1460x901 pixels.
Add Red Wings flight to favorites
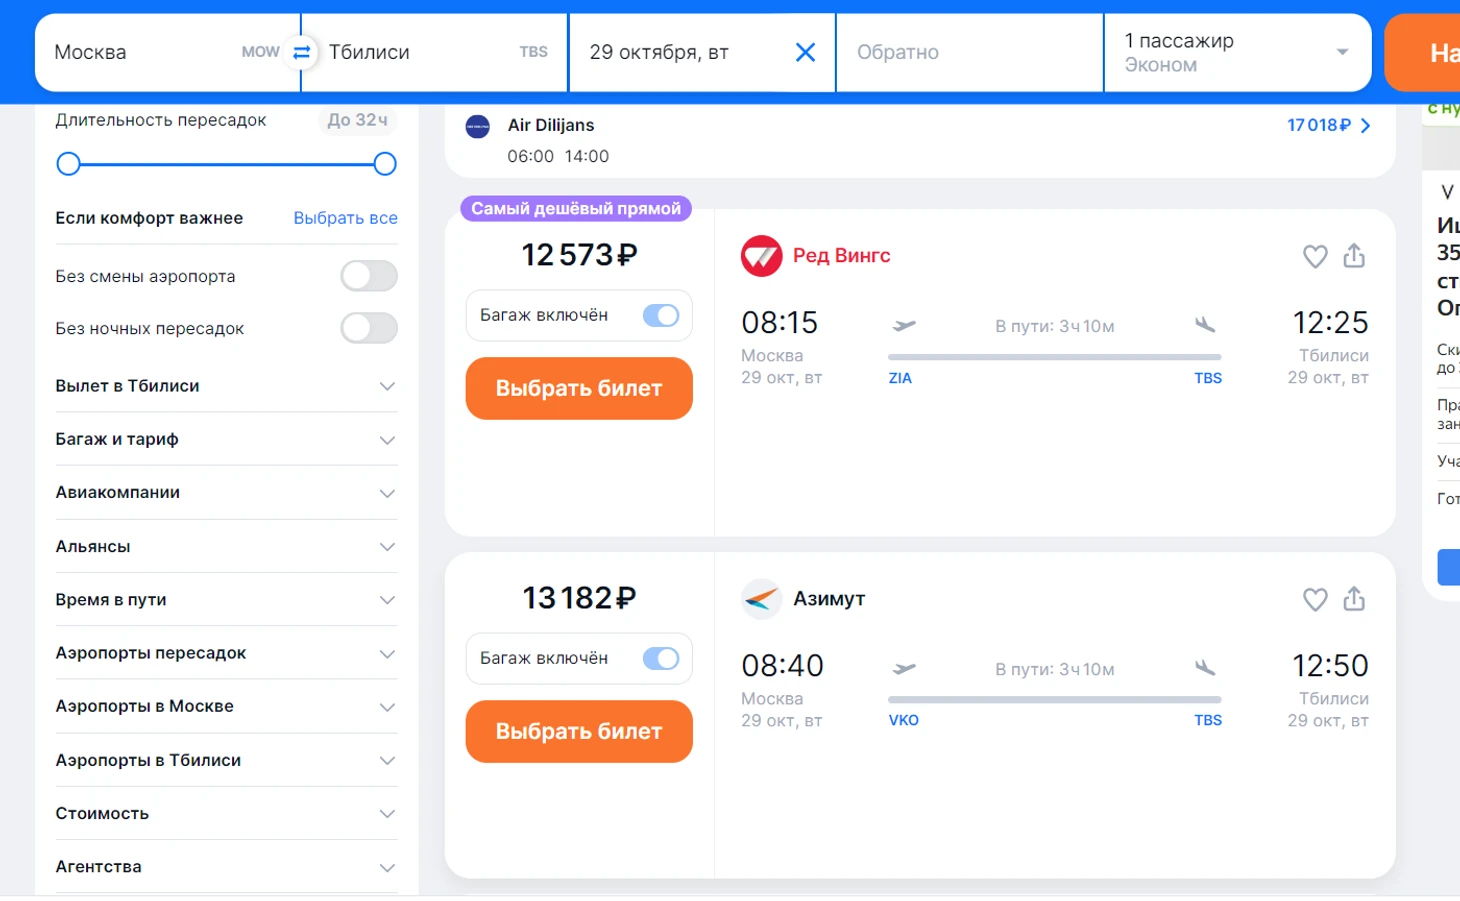tap(1315, 256)
